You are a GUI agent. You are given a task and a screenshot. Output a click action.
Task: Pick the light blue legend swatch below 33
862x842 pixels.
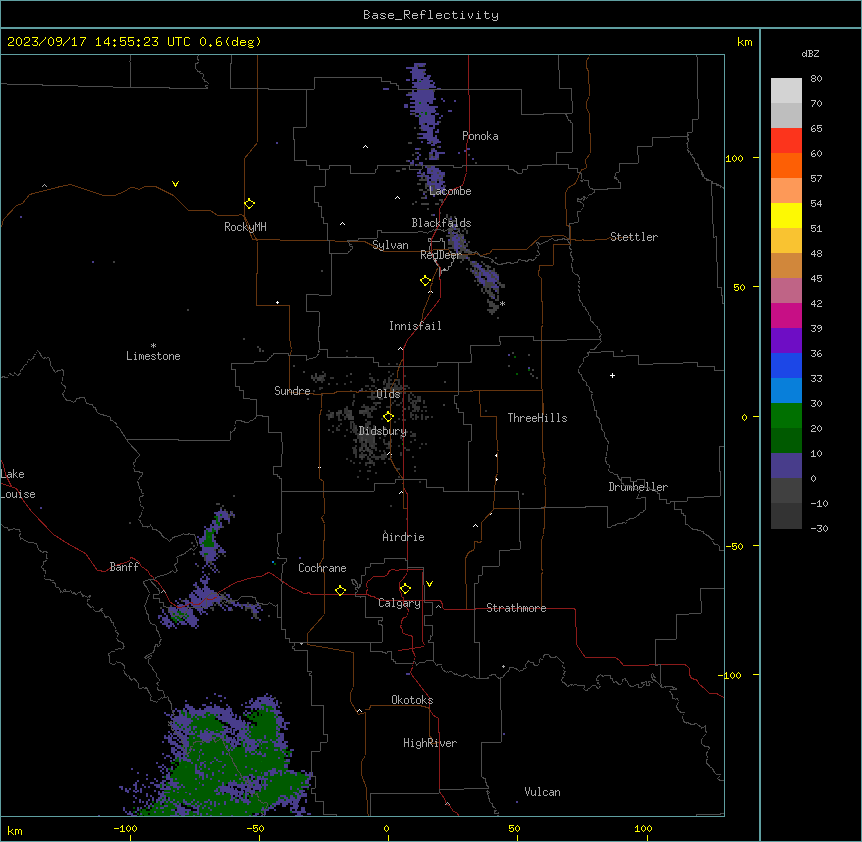[786, 390]
